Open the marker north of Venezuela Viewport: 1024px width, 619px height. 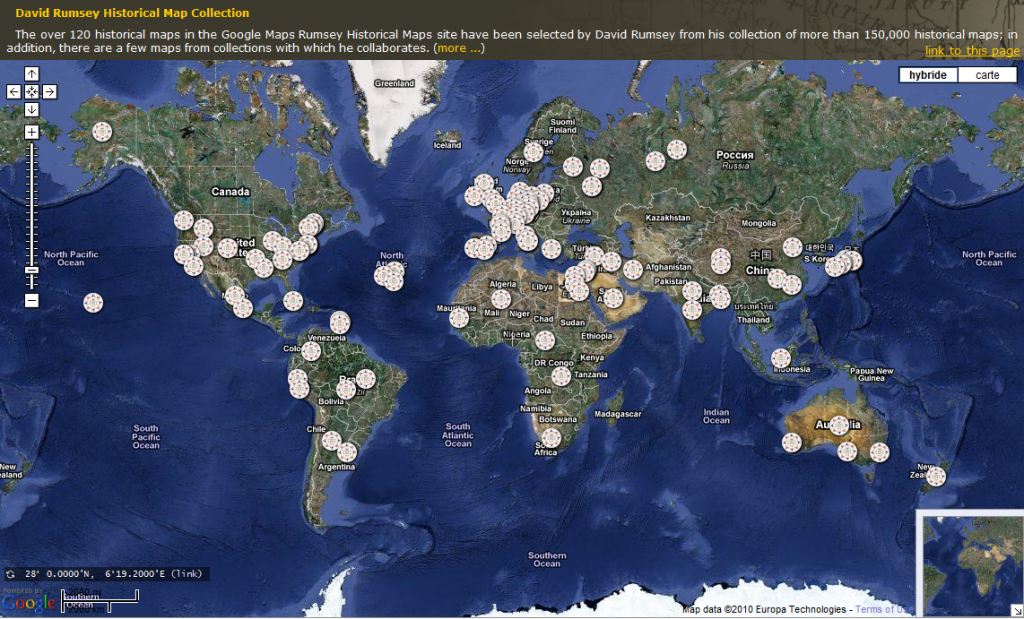point(340,322)
